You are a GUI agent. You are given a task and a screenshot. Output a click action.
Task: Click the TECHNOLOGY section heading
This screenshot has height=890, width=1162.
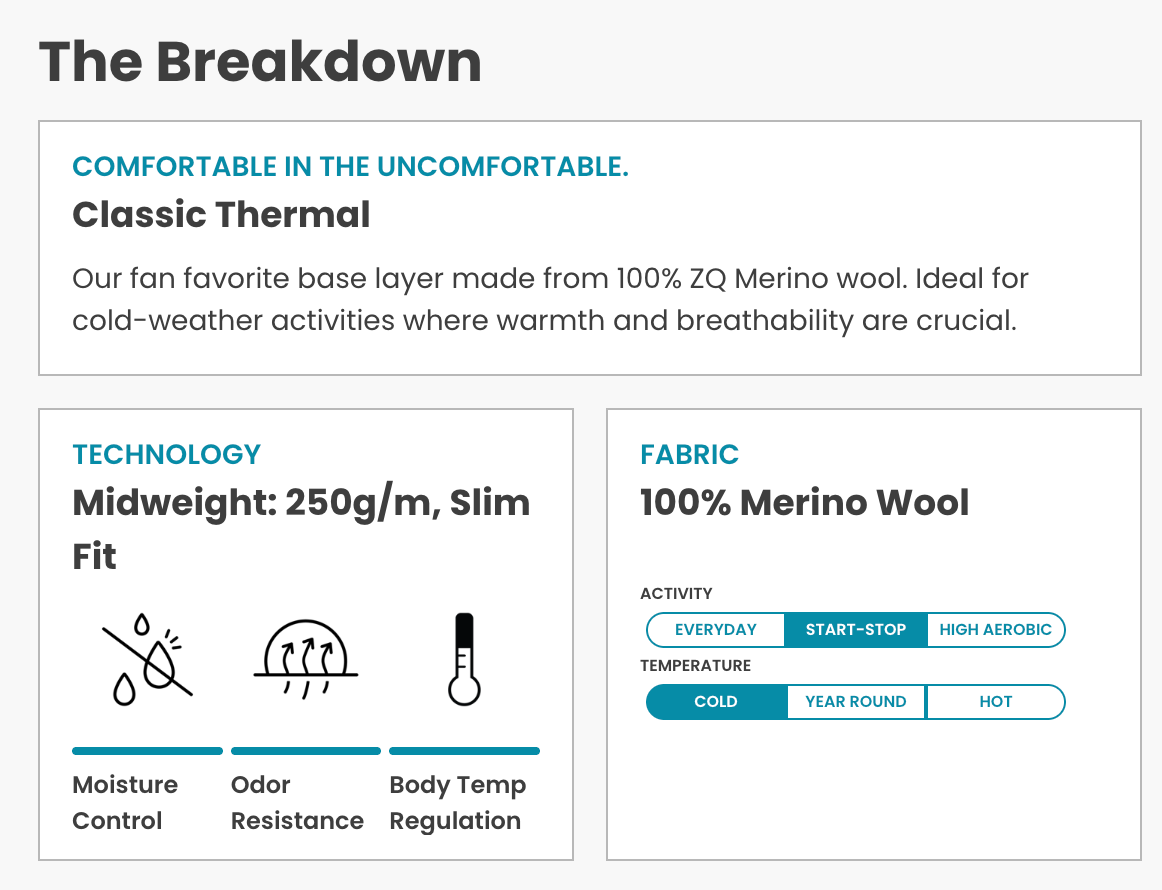coord(166,454)
